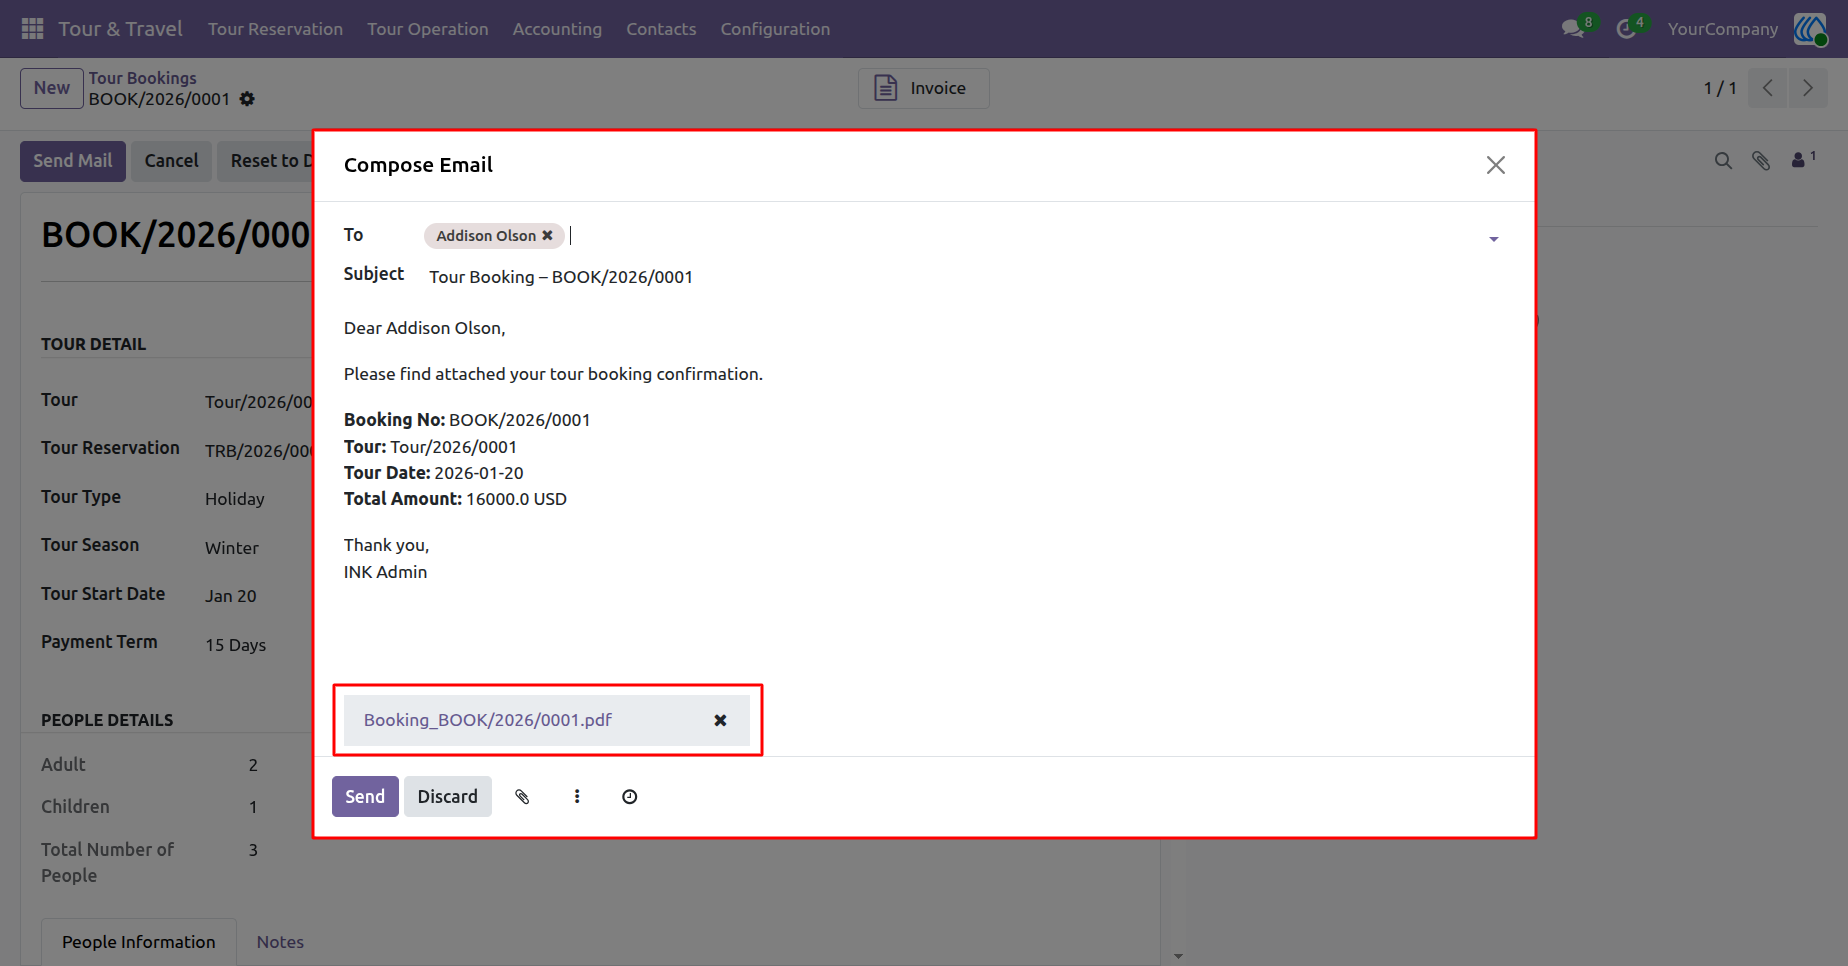Open the Tour Bookings breadcrumb link
1848x966 pixels.
tap(142, 78)
